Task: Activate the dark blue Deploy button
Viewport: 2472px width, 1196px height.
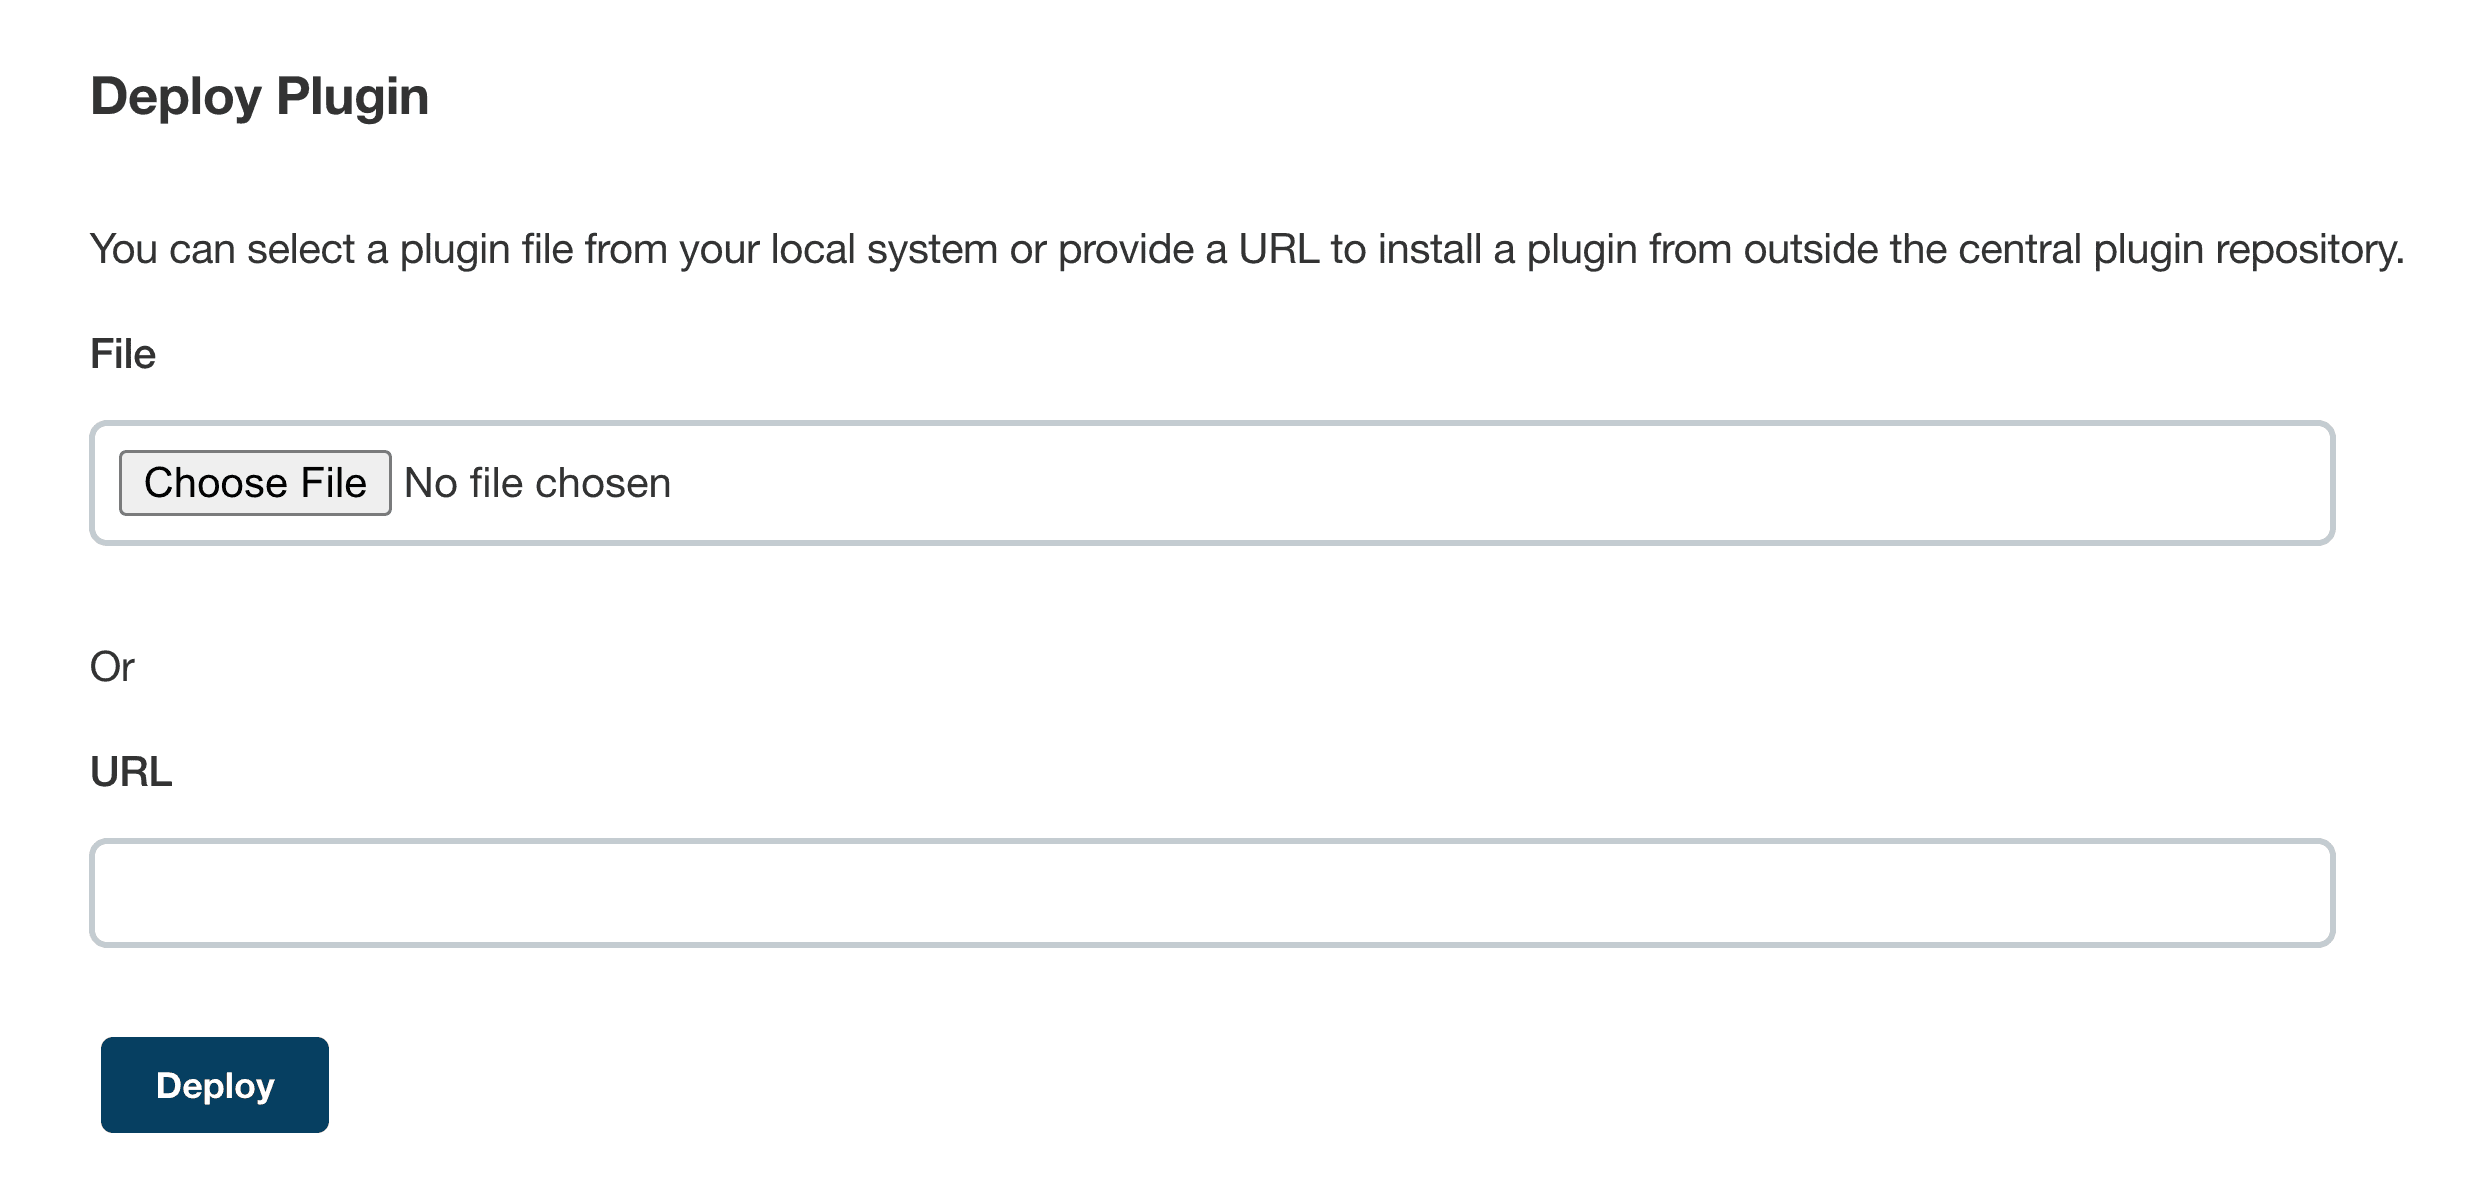Action: click(x=213, y=1084)
